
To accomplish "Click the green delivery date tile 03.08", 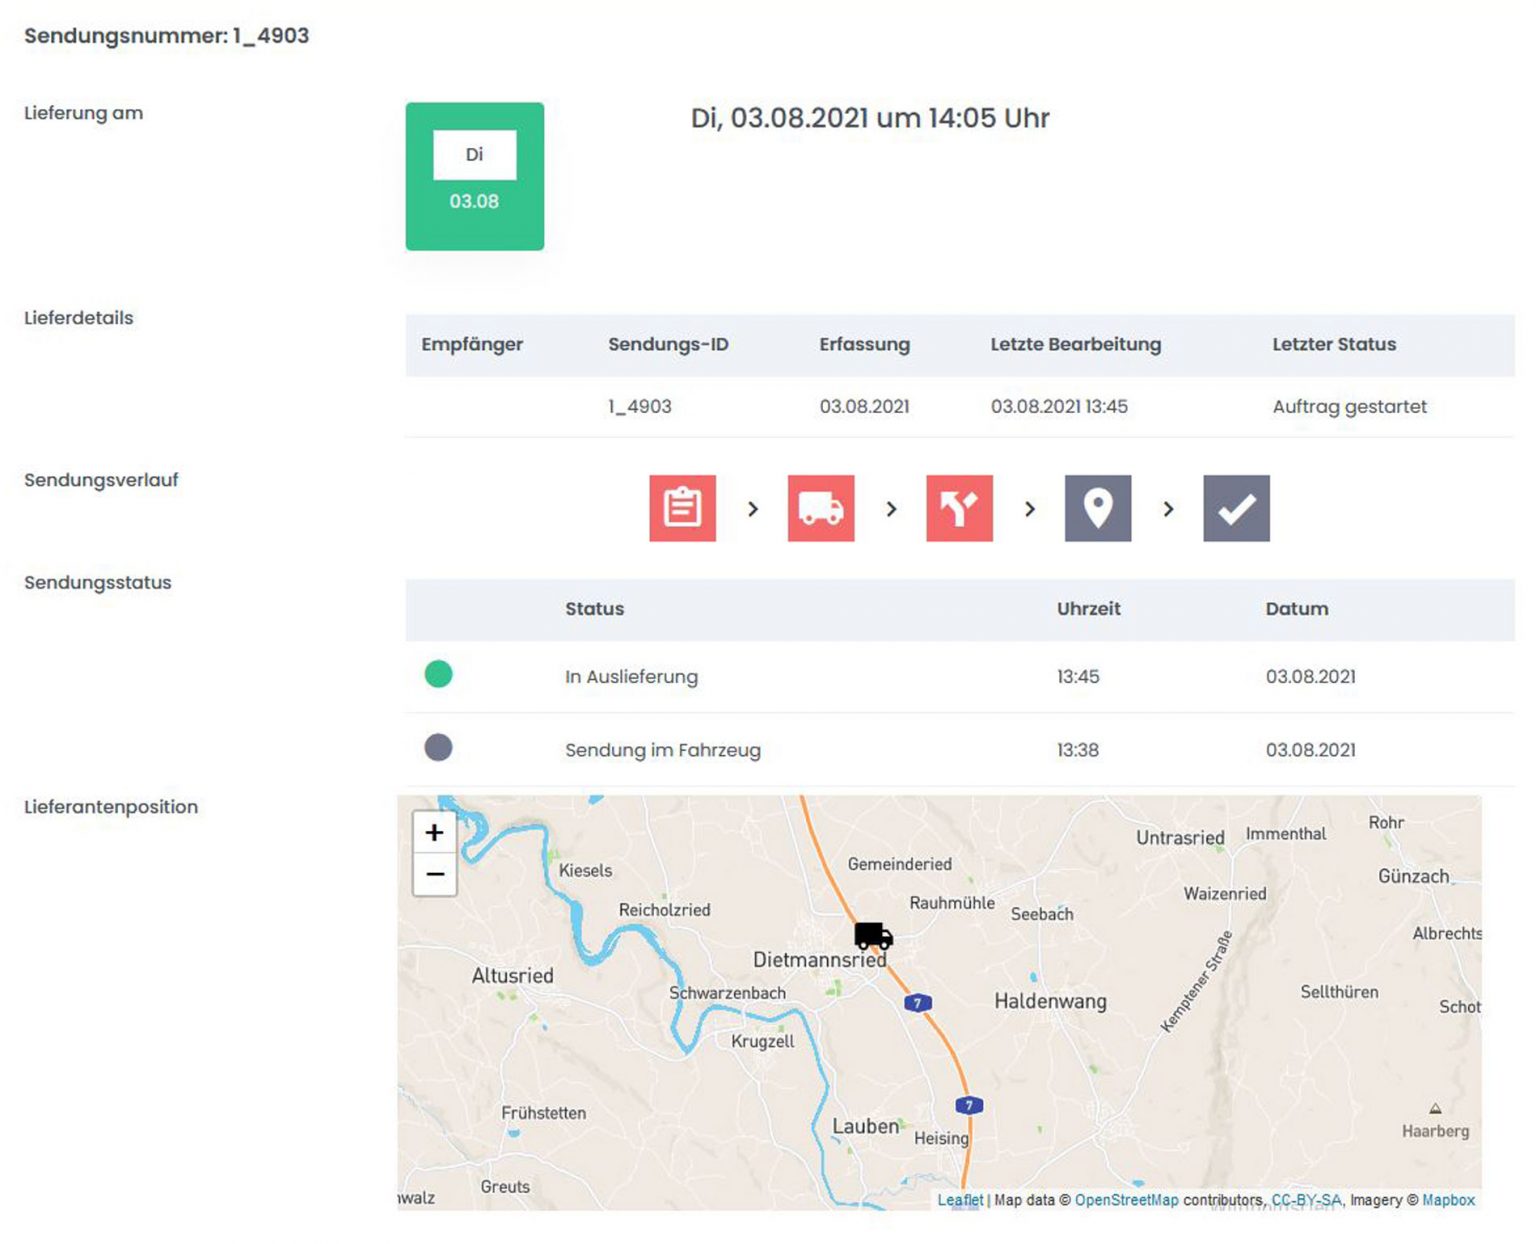I will [474, 176].
